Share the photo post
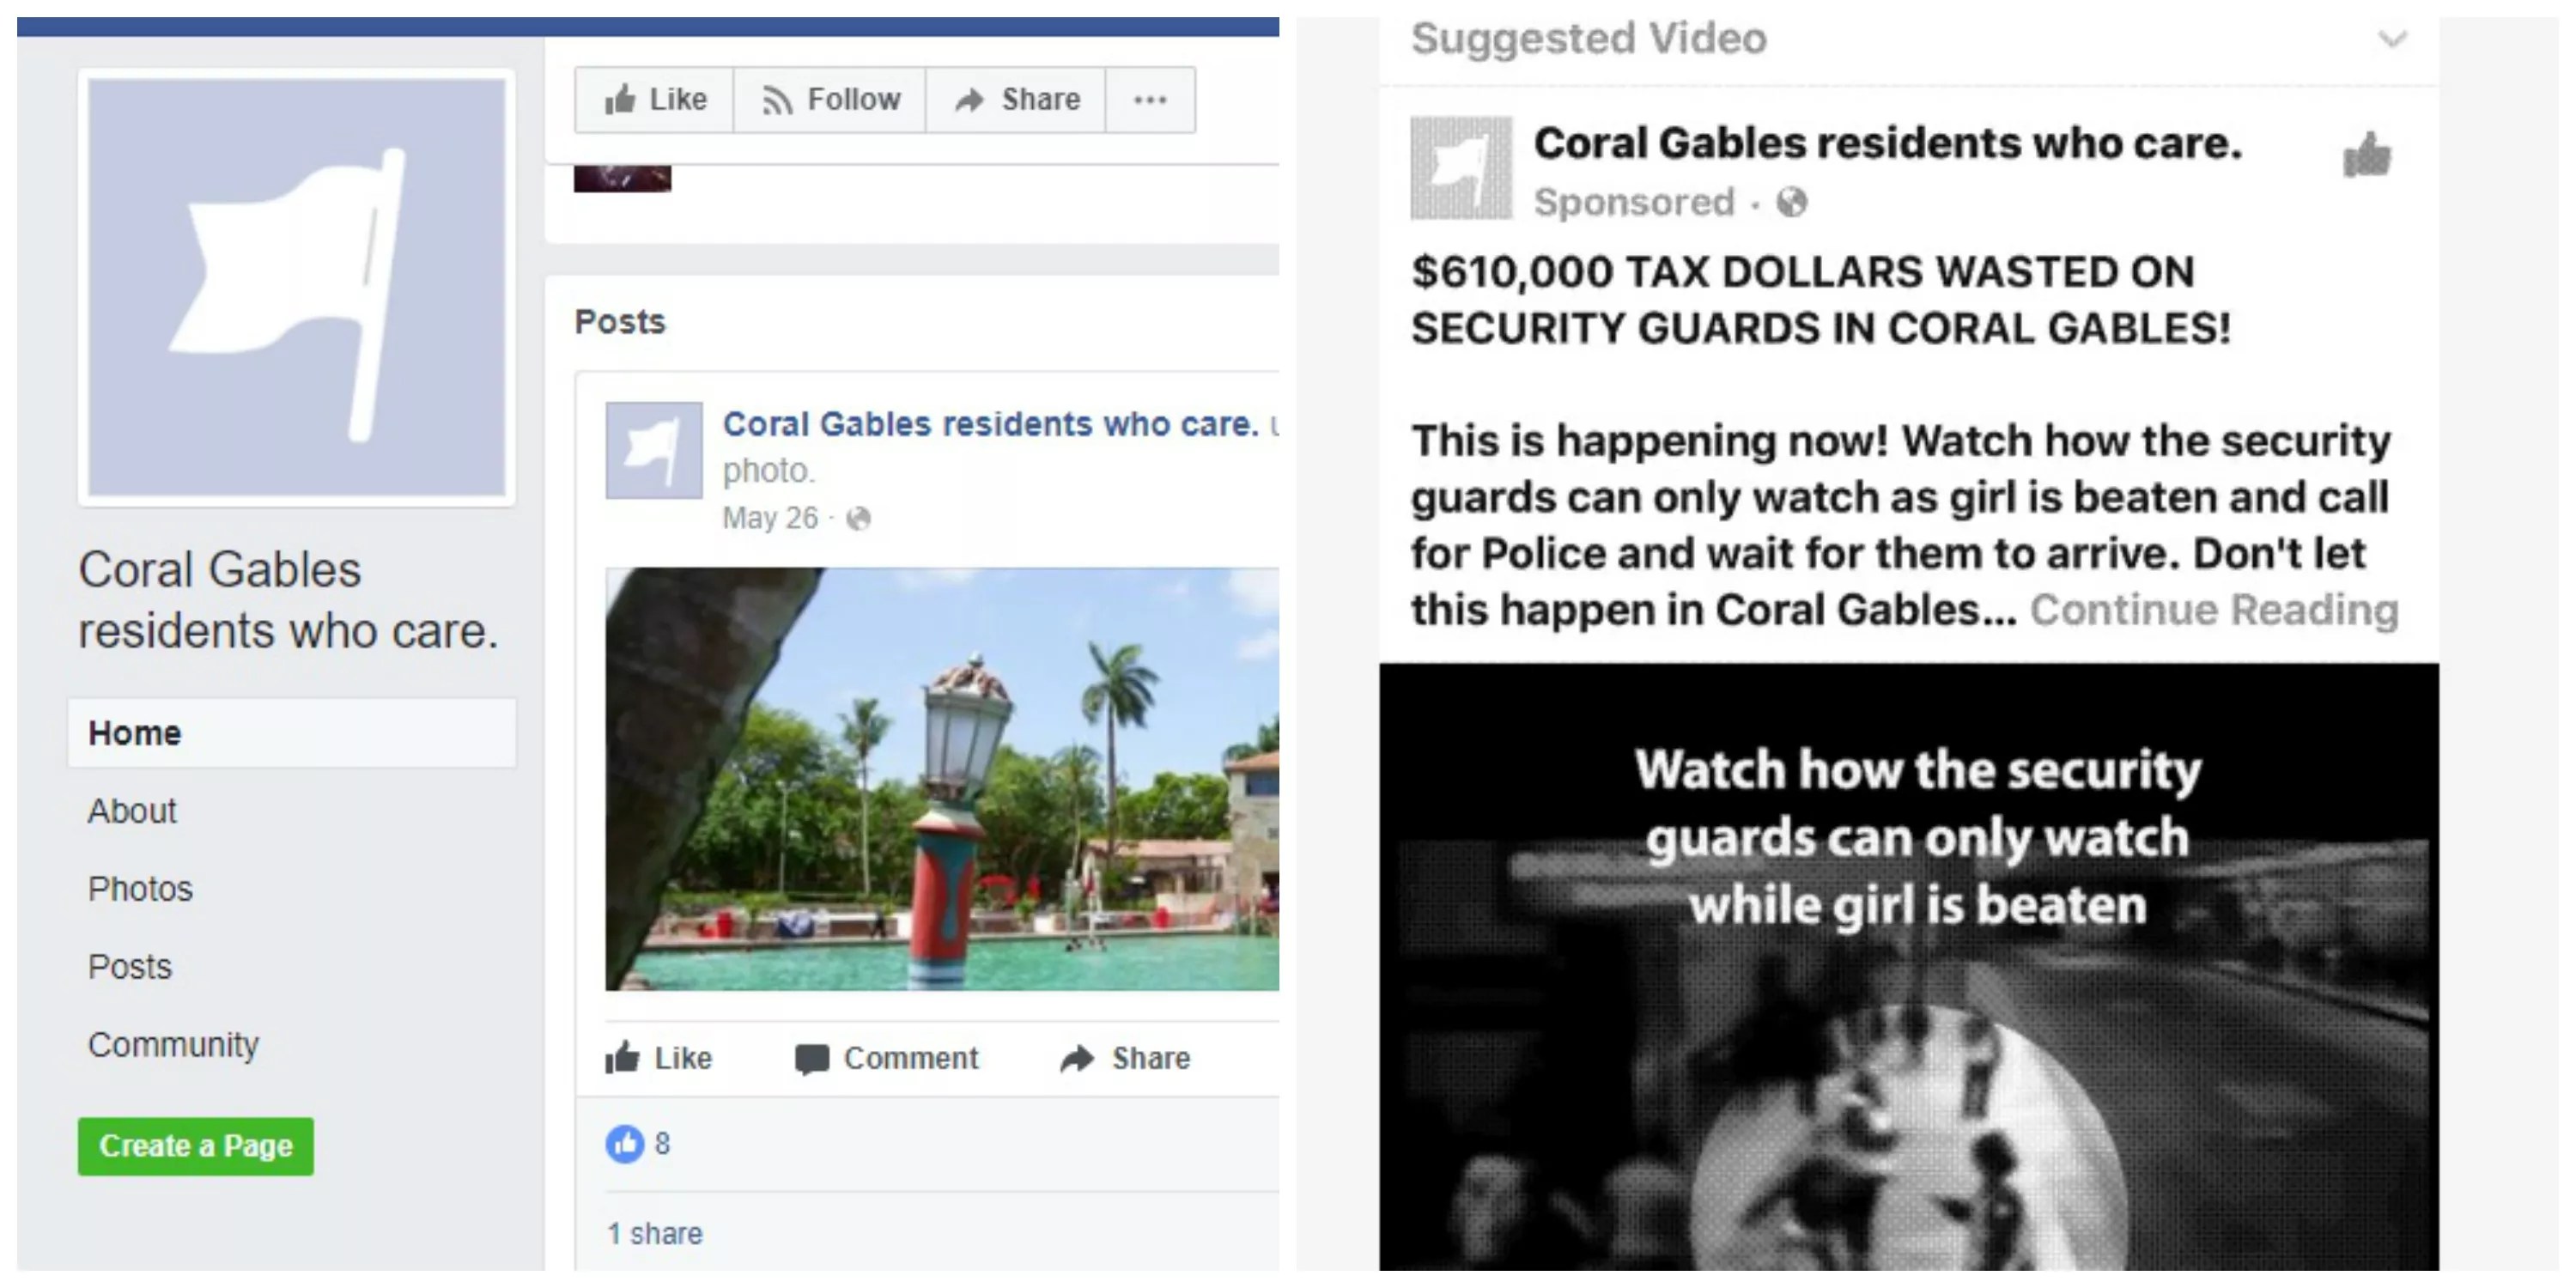 tap(1126, 1058)
